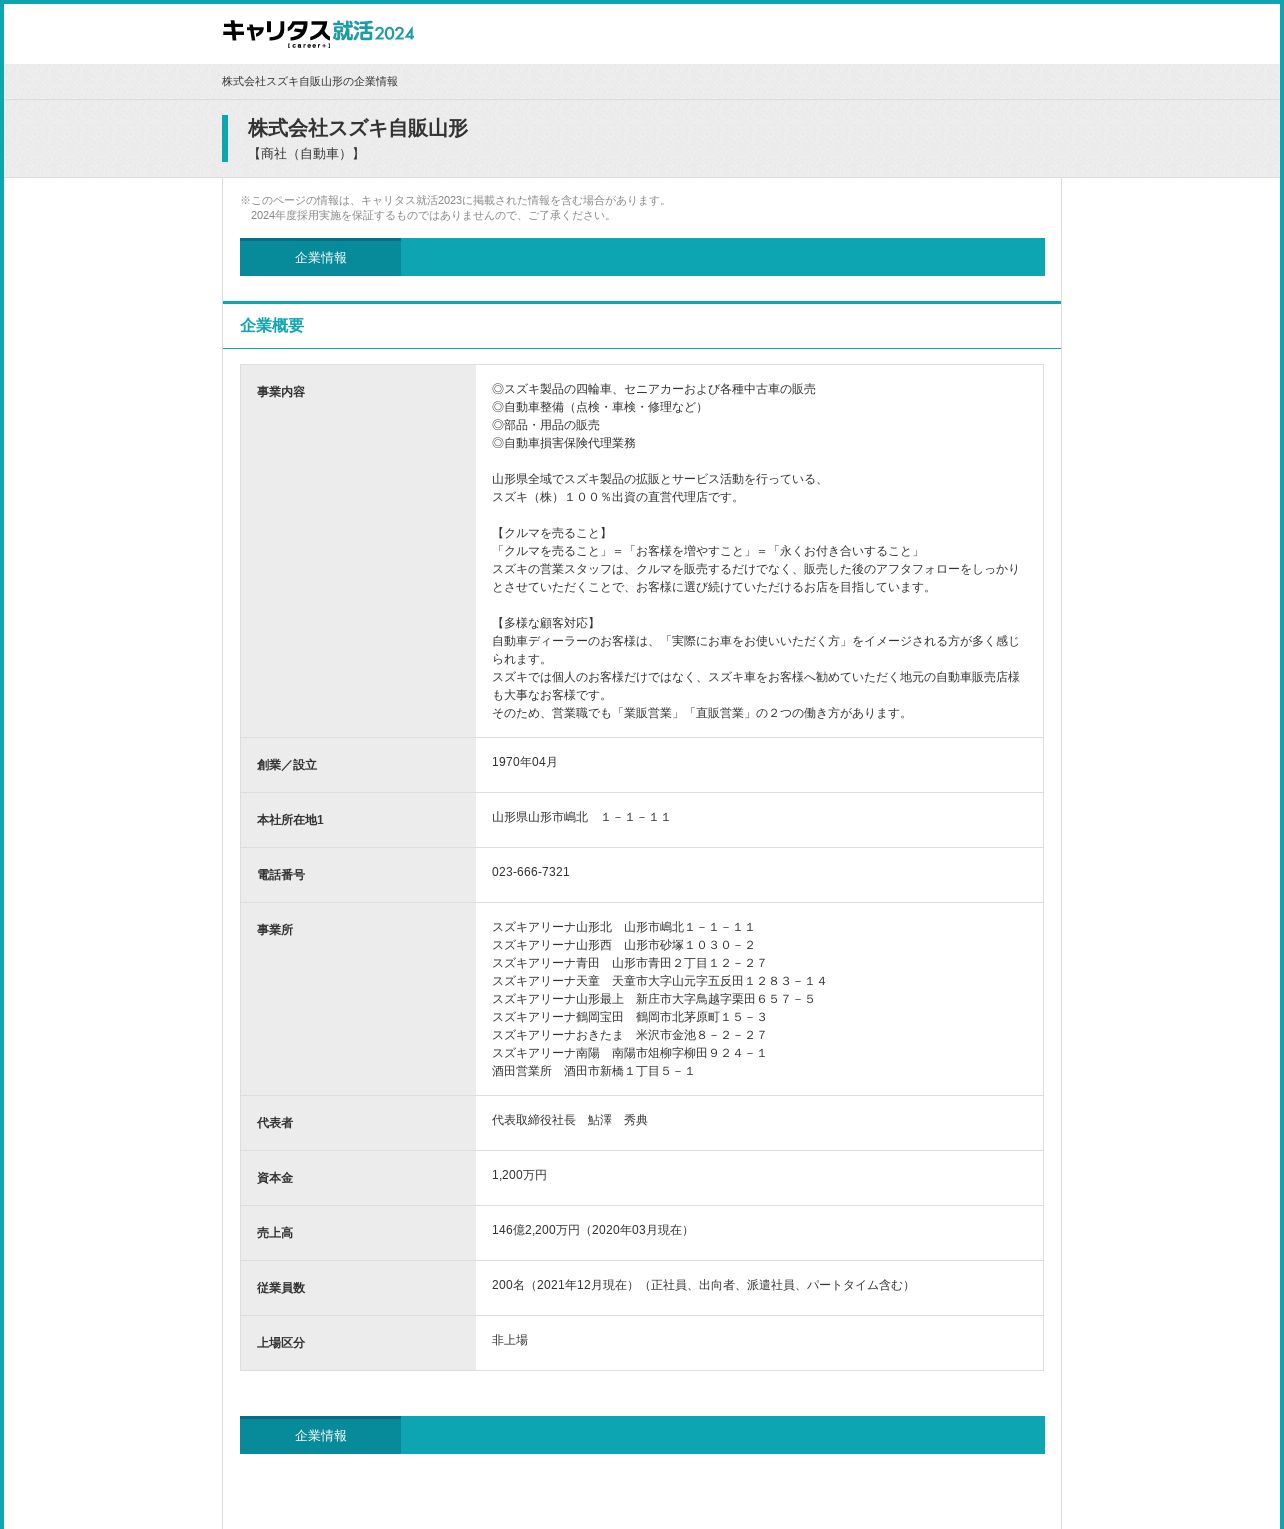Screen dimensions: 1284x1529
Task: Click employee count 200名（2021年12月現在）
Action: pyautogui.click(x=566, y=1285)
